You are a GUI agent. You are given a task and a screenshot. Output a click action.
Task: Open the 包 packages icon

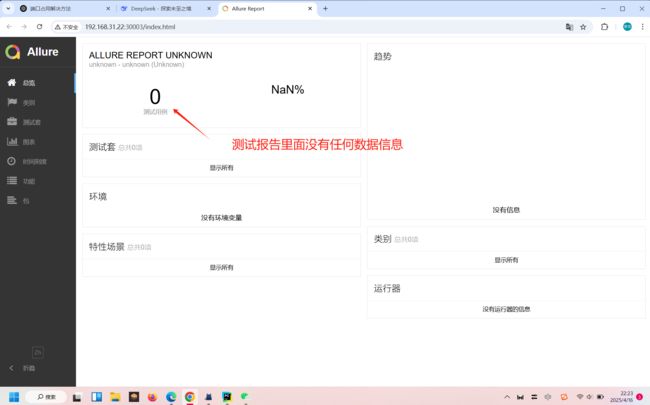pyautogui.click(x=12, y=200)
